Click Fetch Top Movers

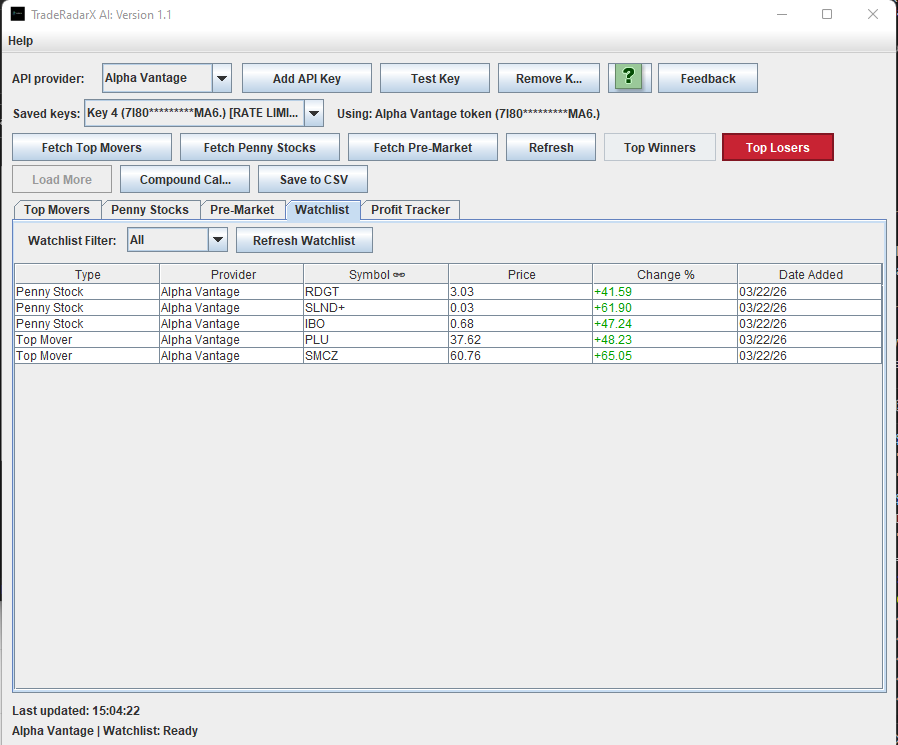point(91,147)
